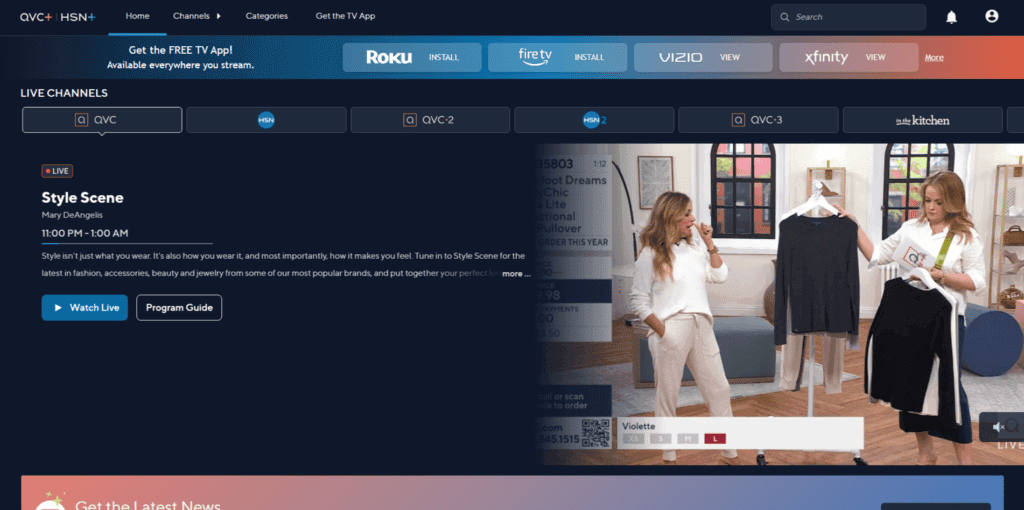Select the QVC-2 live channel tab
Image resolution: width=1024 pixels, height=510 pixels.
430,120
